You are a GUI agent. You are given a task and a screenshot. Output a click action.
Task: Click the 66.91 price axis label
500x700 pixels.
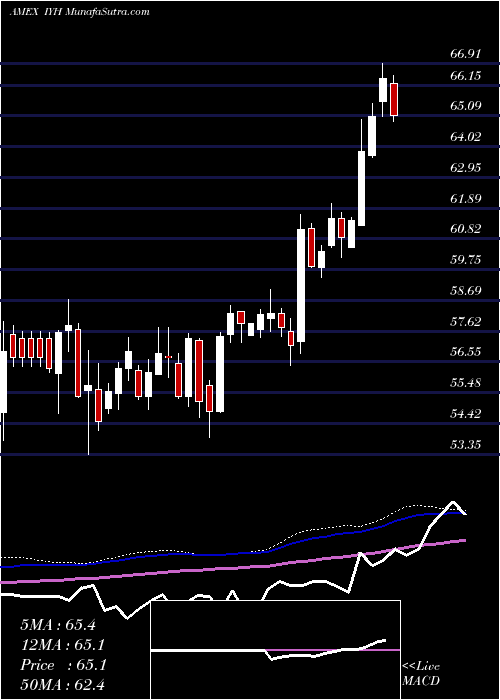[466, 54]
